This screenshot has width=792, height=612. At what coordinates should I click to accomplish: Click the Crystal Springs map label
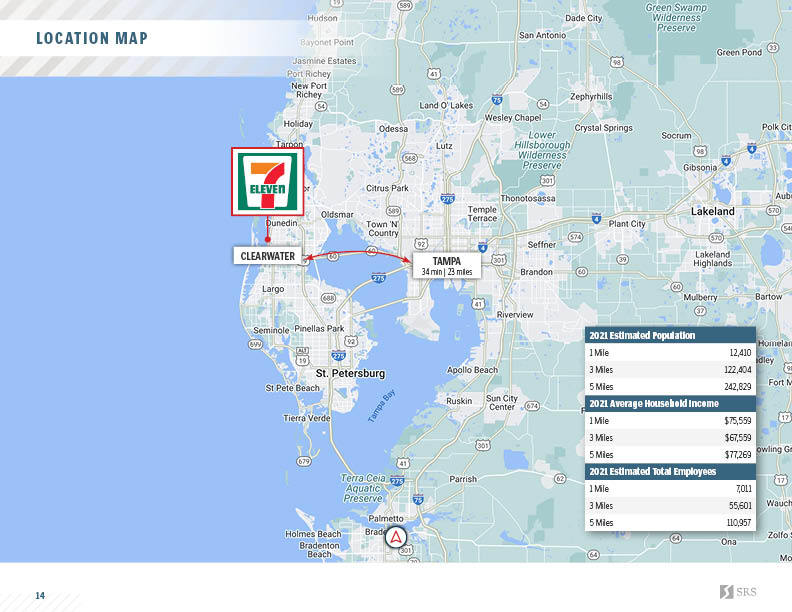(x=604, y=128)
